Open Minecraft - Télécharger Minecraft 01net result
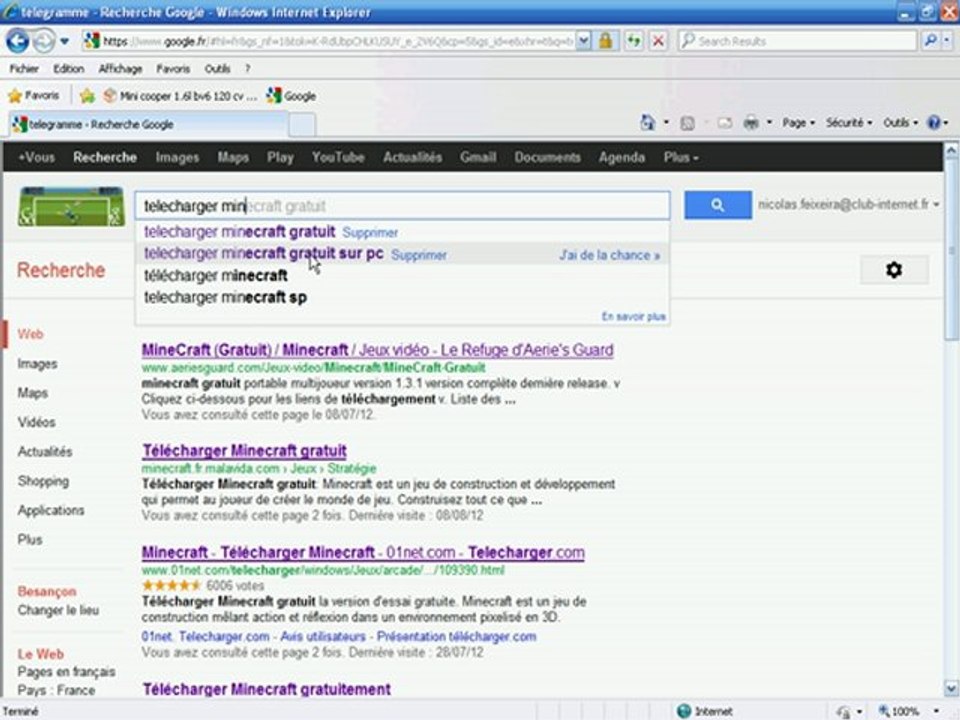960x720 pixels. pos(363,552)
